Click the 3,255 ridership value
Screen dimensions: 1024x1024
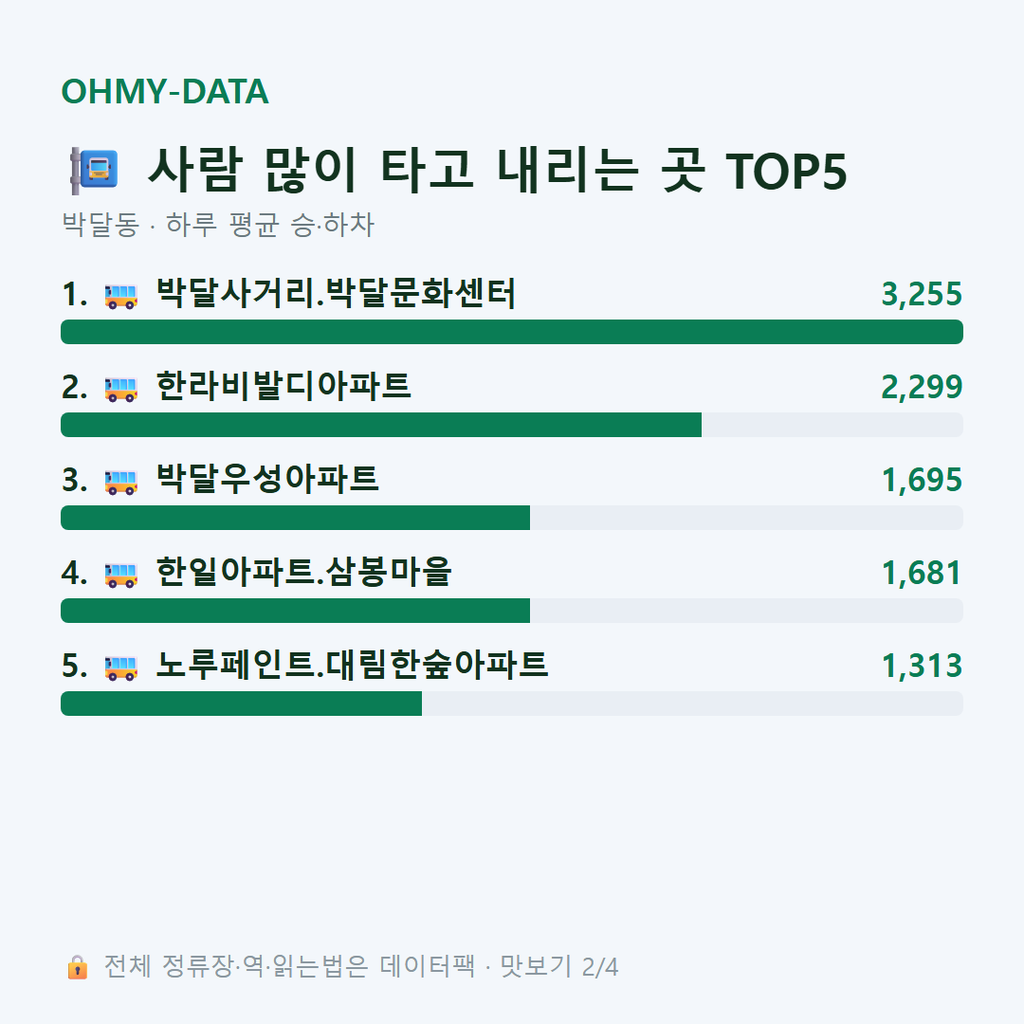[921, 294]
